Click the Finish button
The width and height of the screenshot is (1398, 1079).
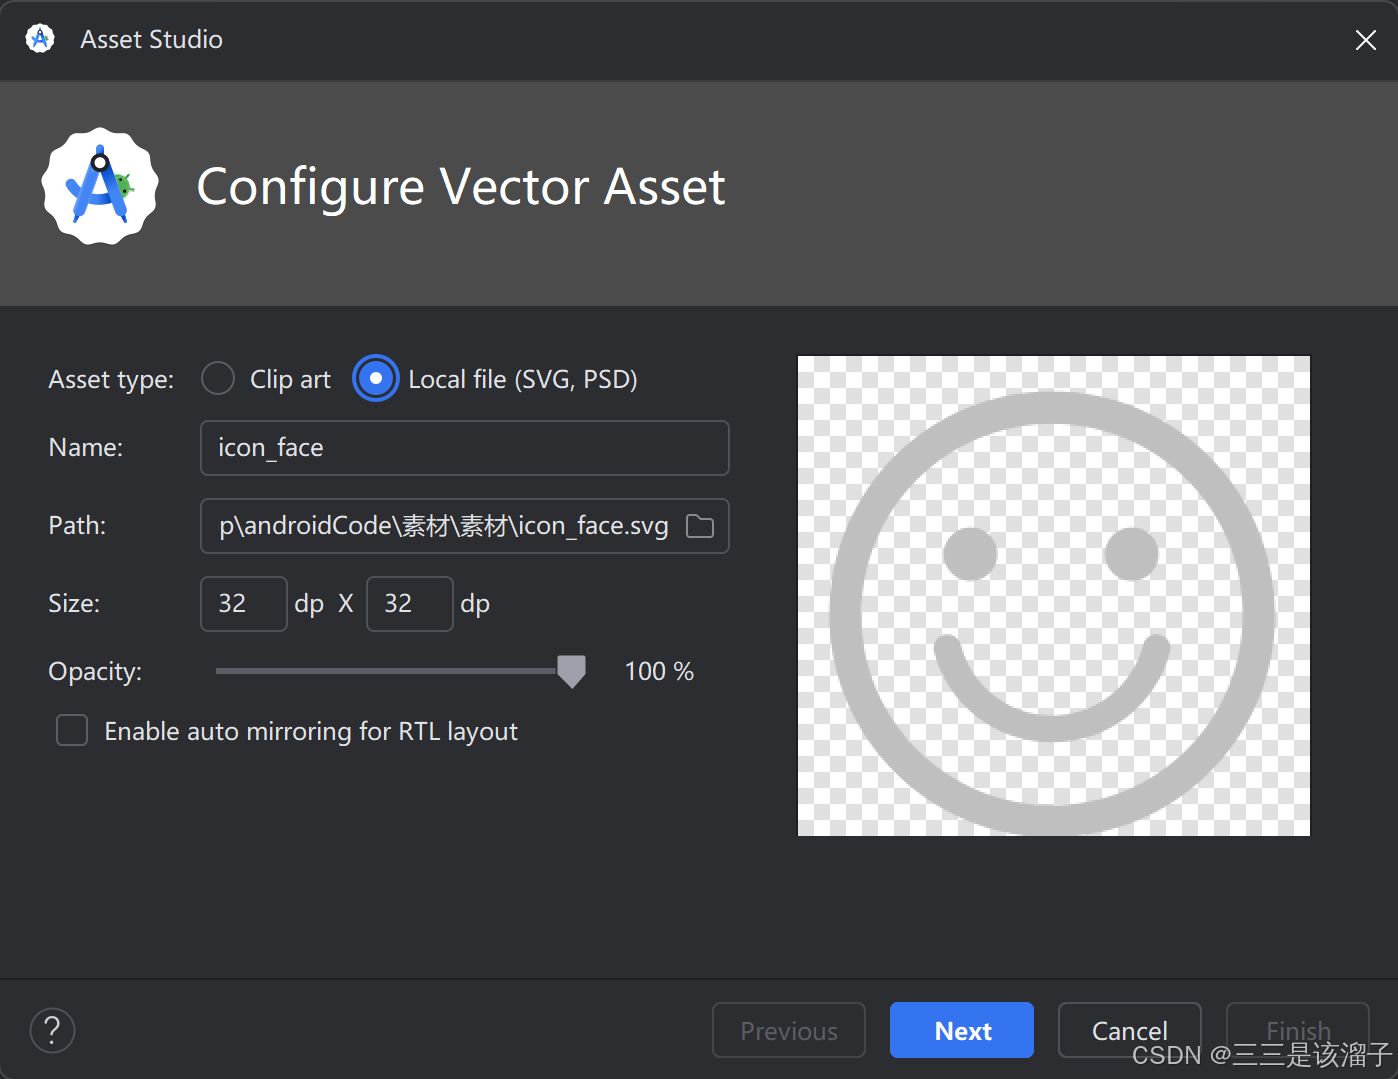(1297, 1028)
